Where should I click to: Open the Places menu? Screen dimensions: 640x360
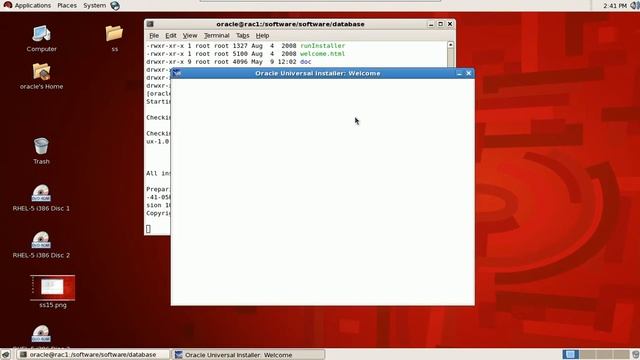(67, 5)
